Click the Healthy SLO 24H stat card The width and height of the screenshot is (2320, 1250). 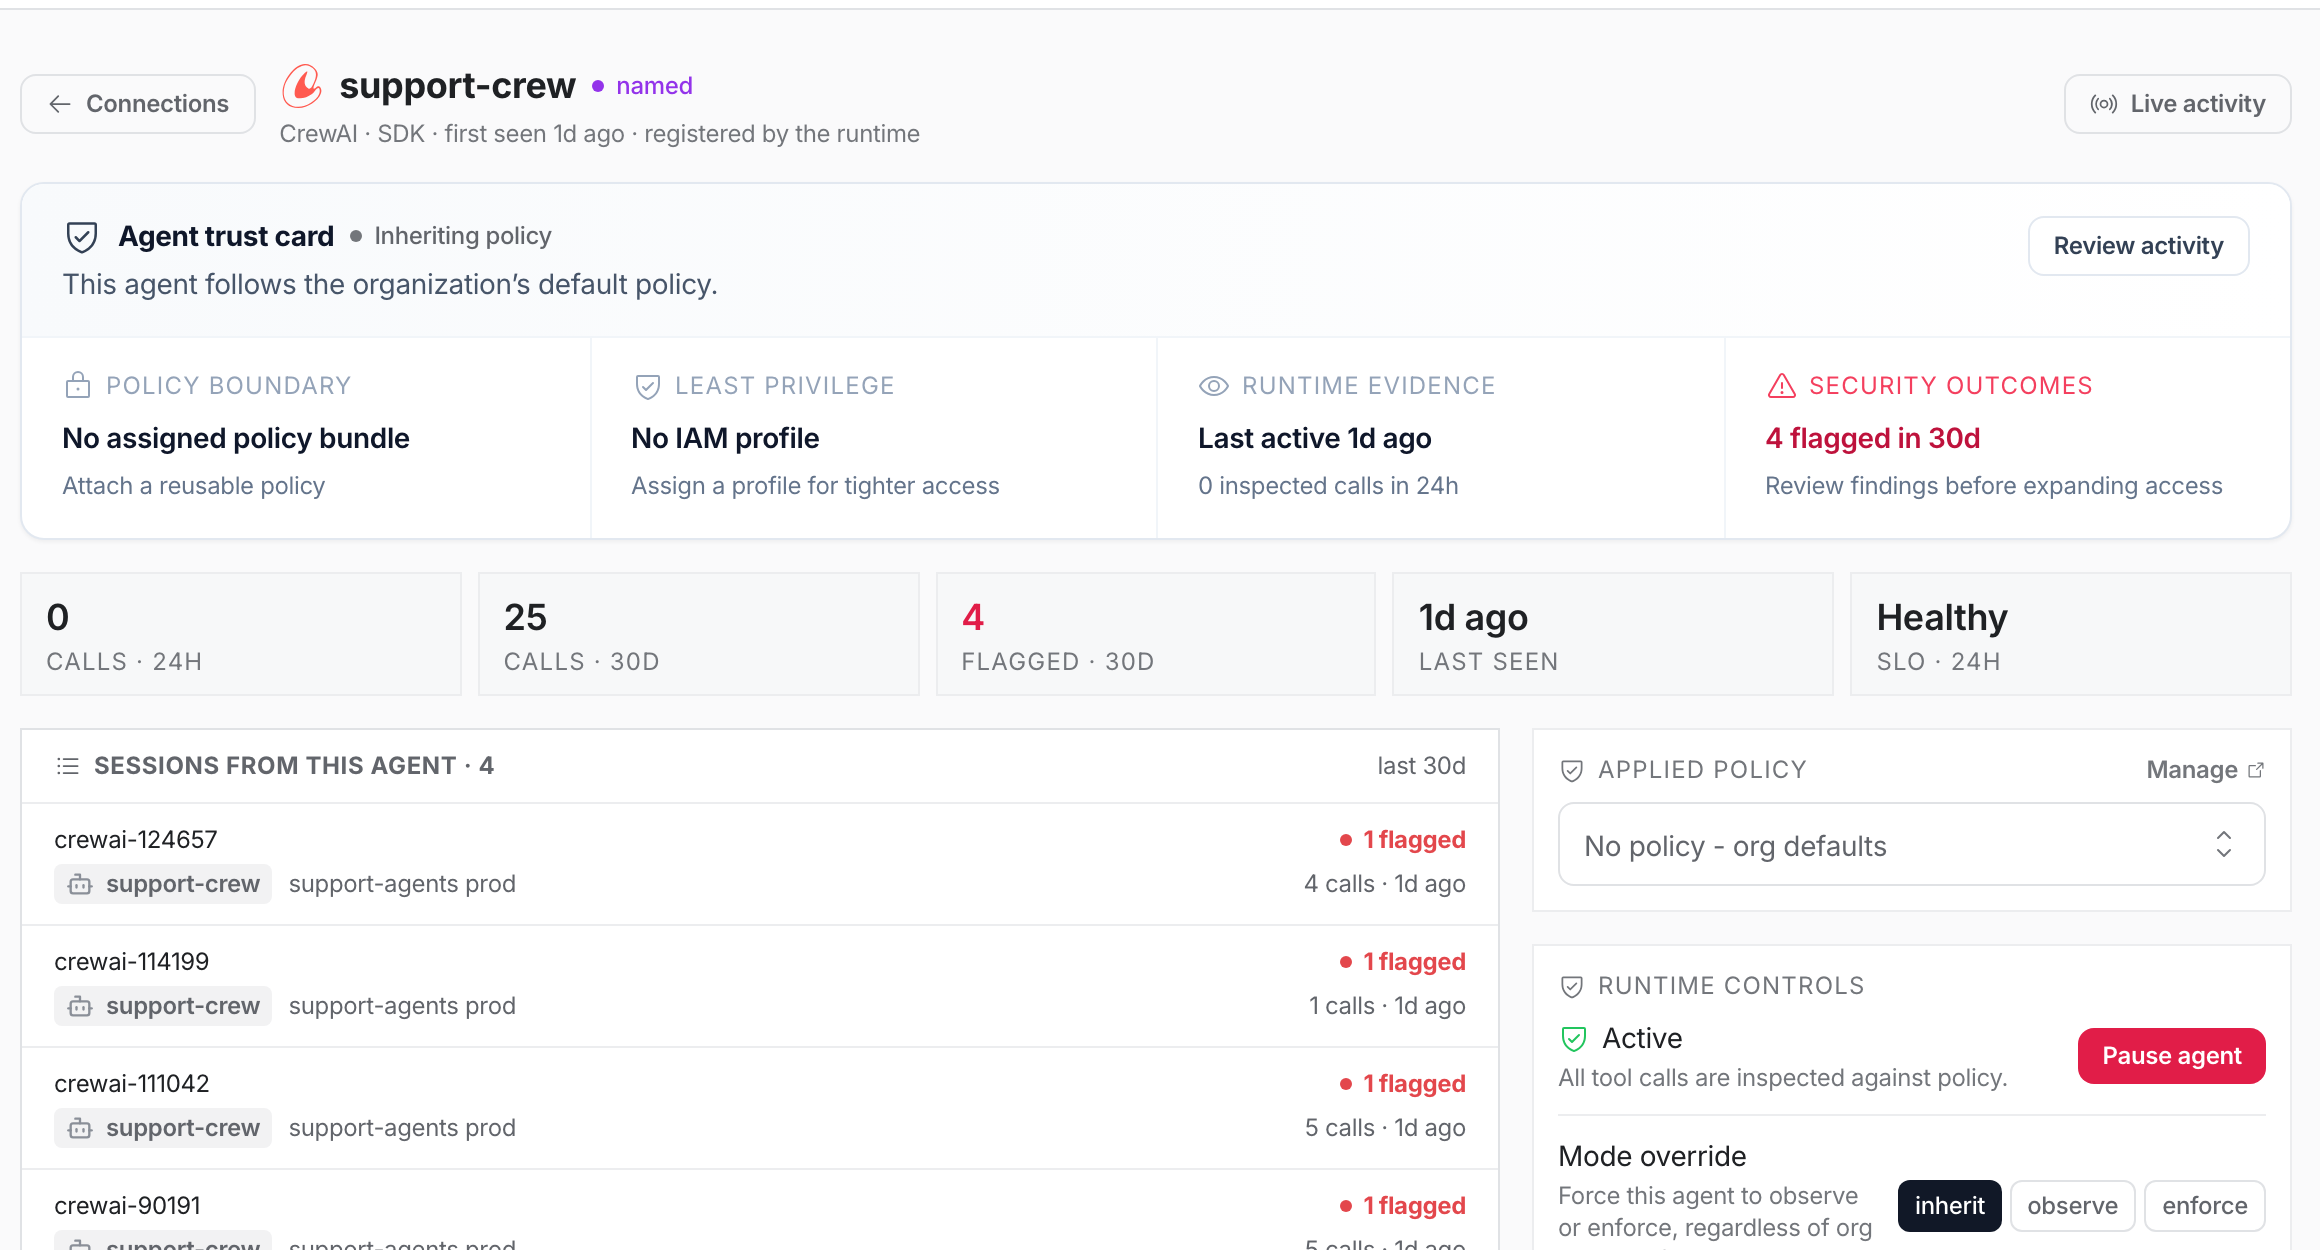[x=2070, y=634]
